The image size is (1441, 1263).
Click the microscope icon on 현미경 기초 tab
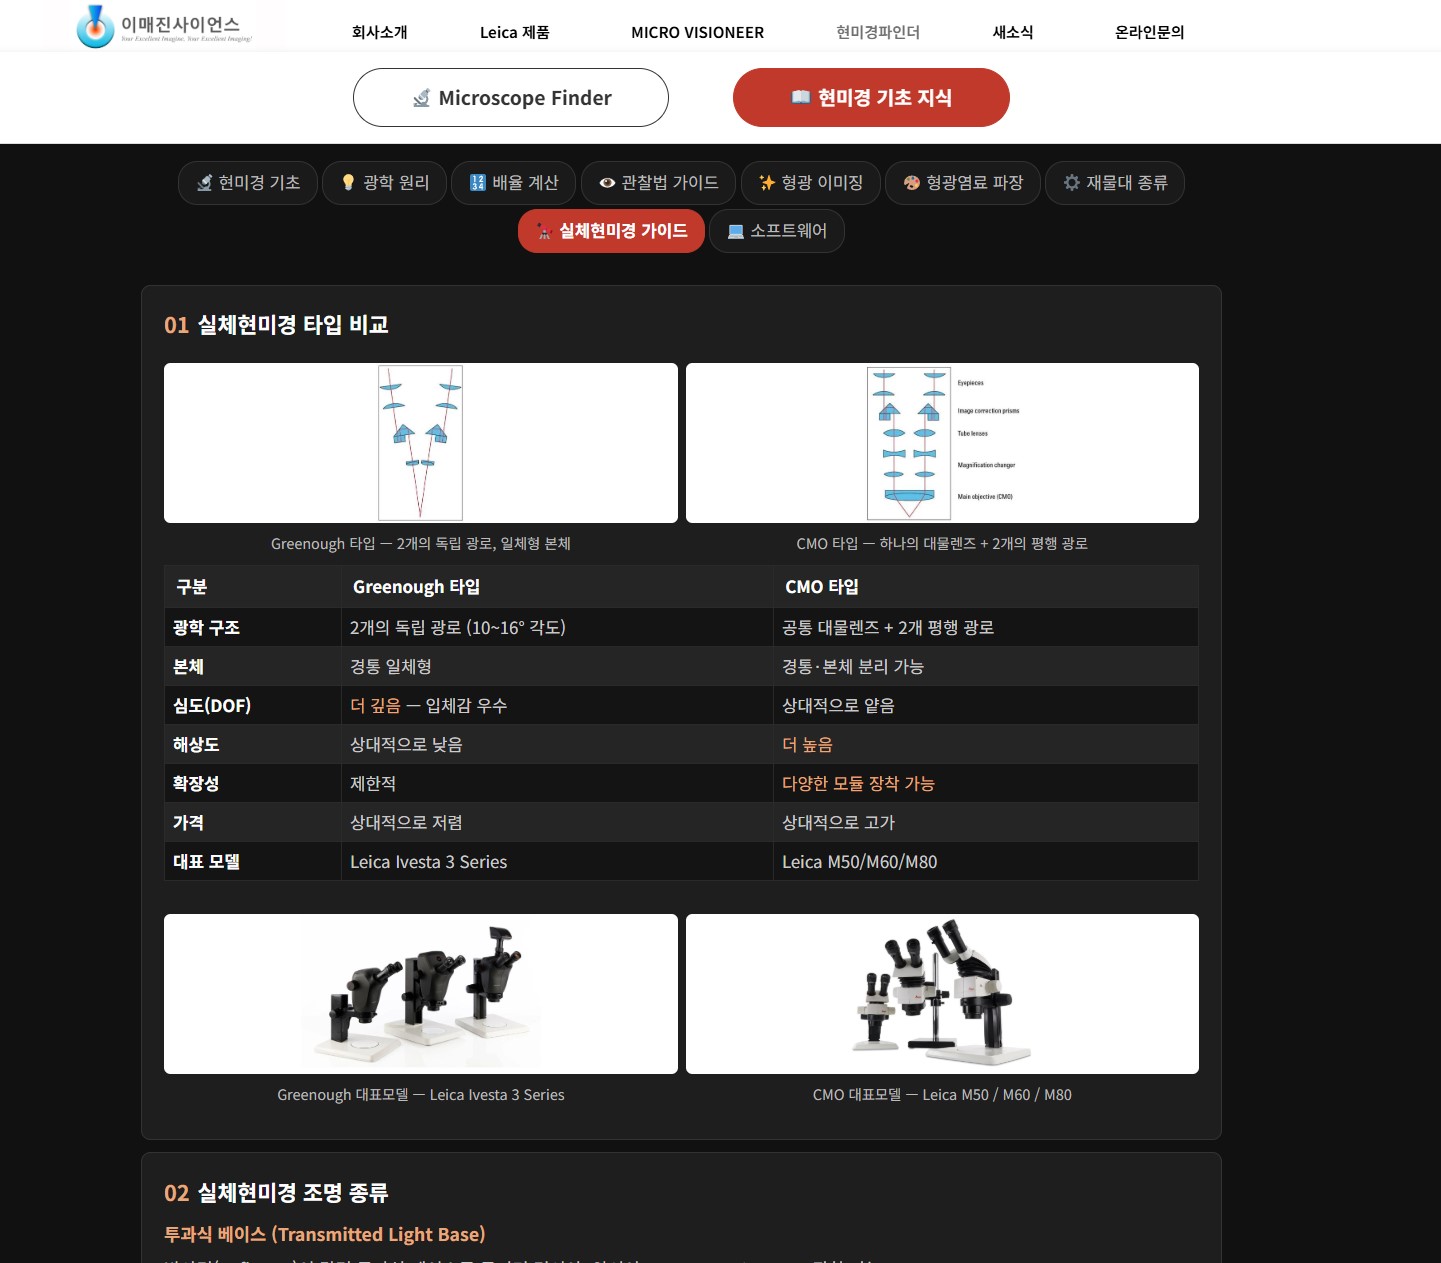pos(205,183)
